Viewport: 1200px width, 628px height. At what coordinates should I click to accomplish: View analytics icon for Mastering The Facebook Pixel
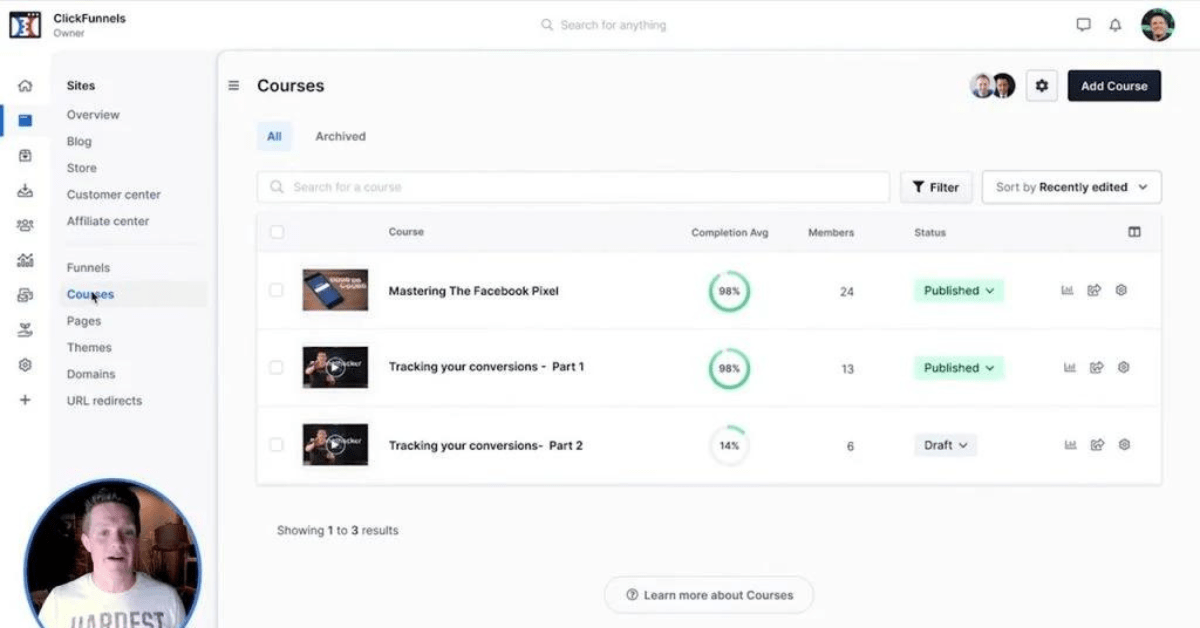pos(1067,290)
